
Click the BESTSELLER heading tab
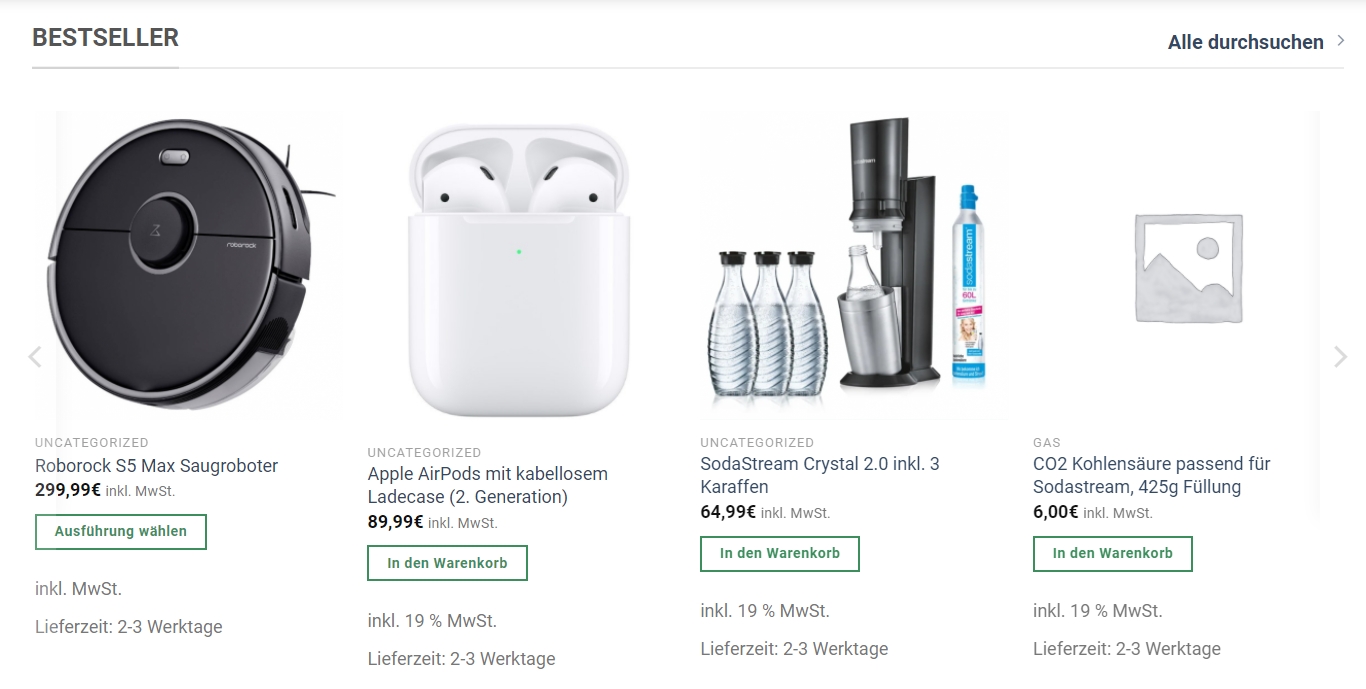click(106, 38)
